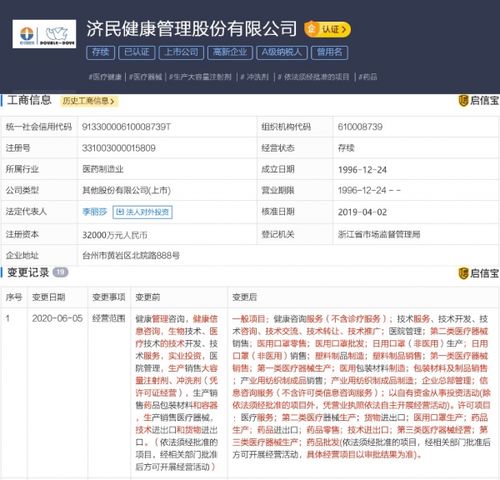Screen dimensions: 500x480
Task: Click the #生产大容量注射剂 hashtag
Action: (200, 77)
